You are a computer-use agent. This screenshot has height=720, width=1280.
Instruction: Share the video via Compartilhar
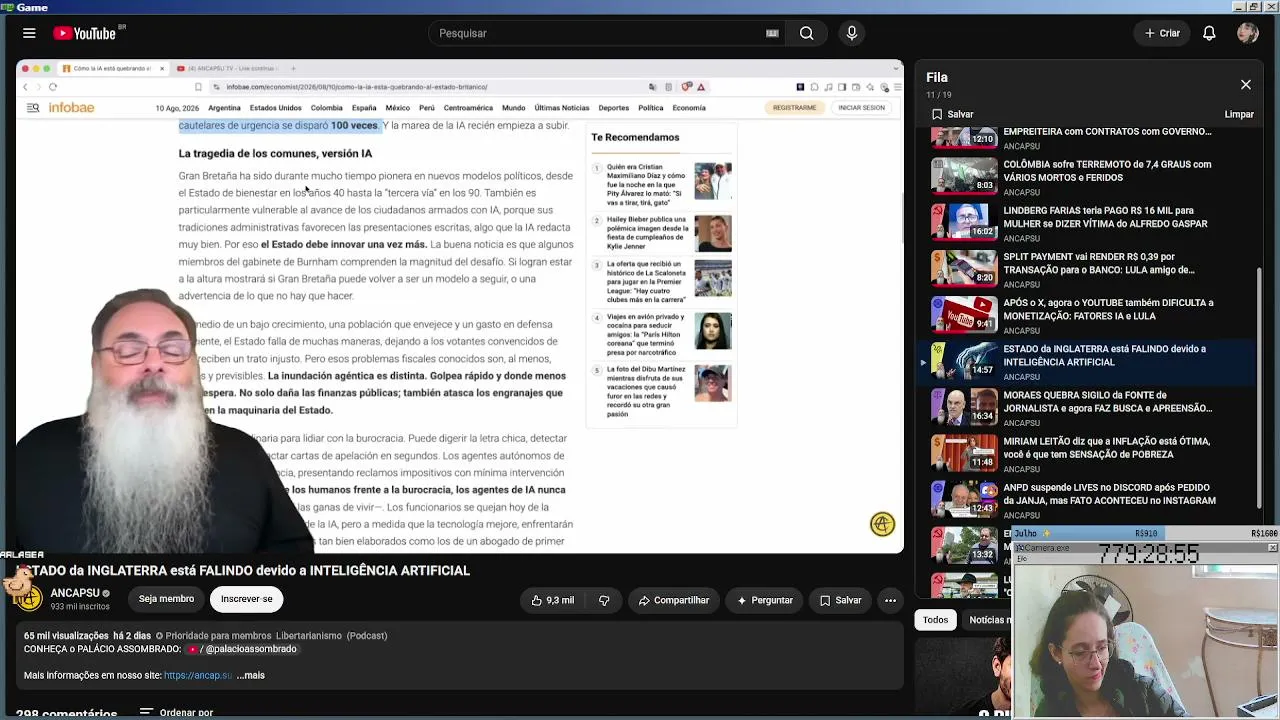(673, 600)
